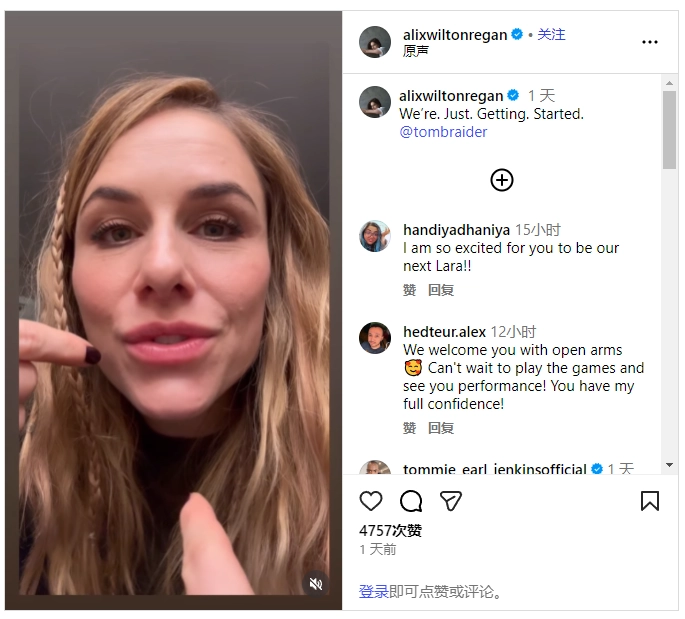Open alixwiltonregan header profile picture

[374, 42]
